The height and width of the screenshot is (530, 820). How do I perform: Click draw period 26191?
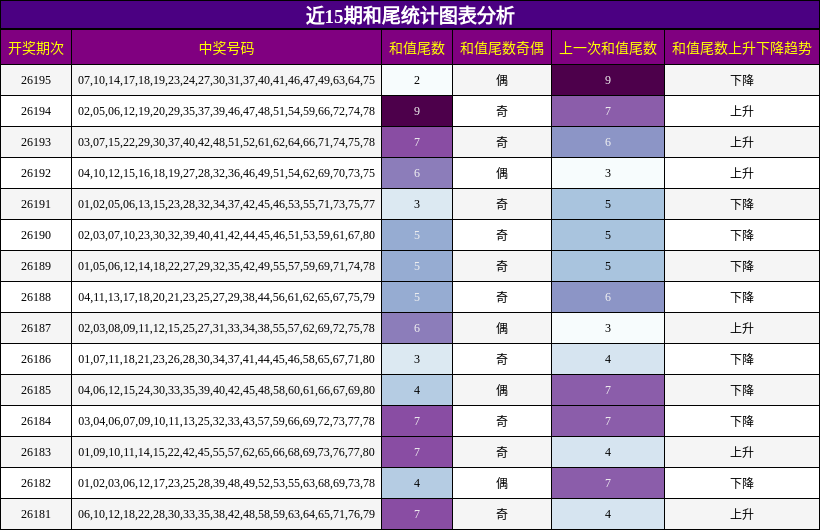coord(36,204)
